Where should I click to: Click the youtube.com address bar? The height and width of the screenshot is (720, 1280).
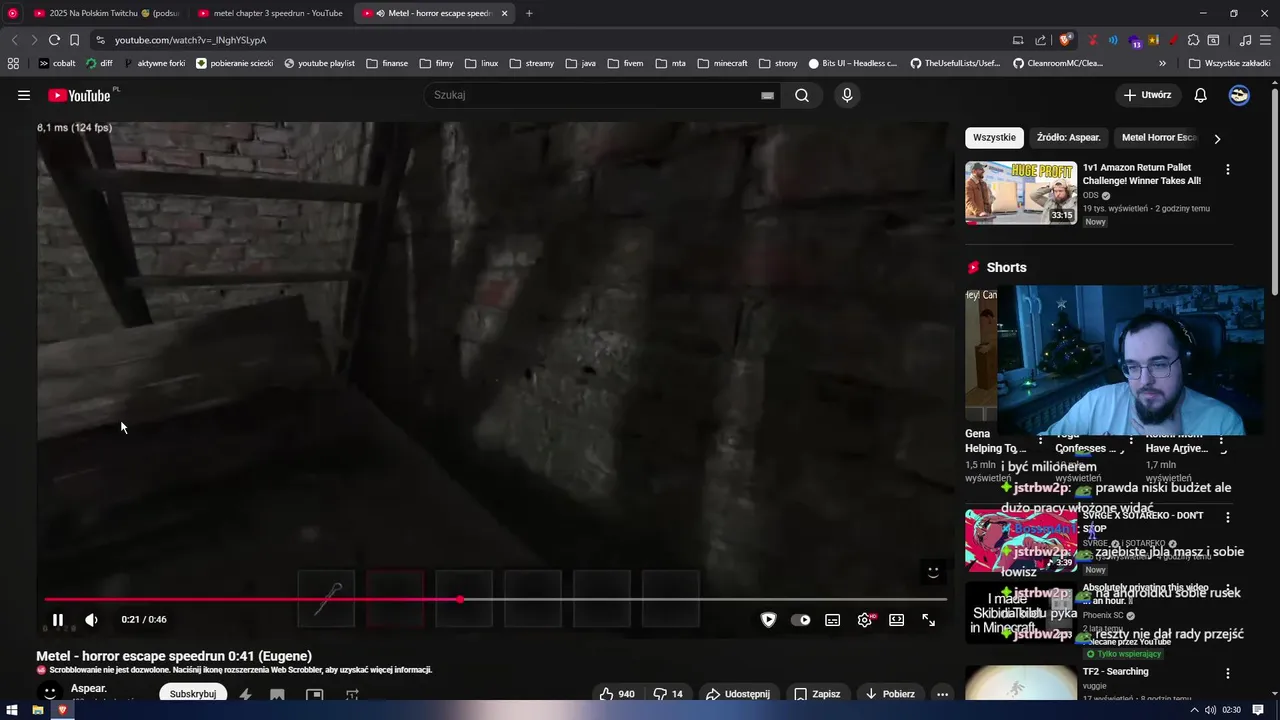[550, 40]
